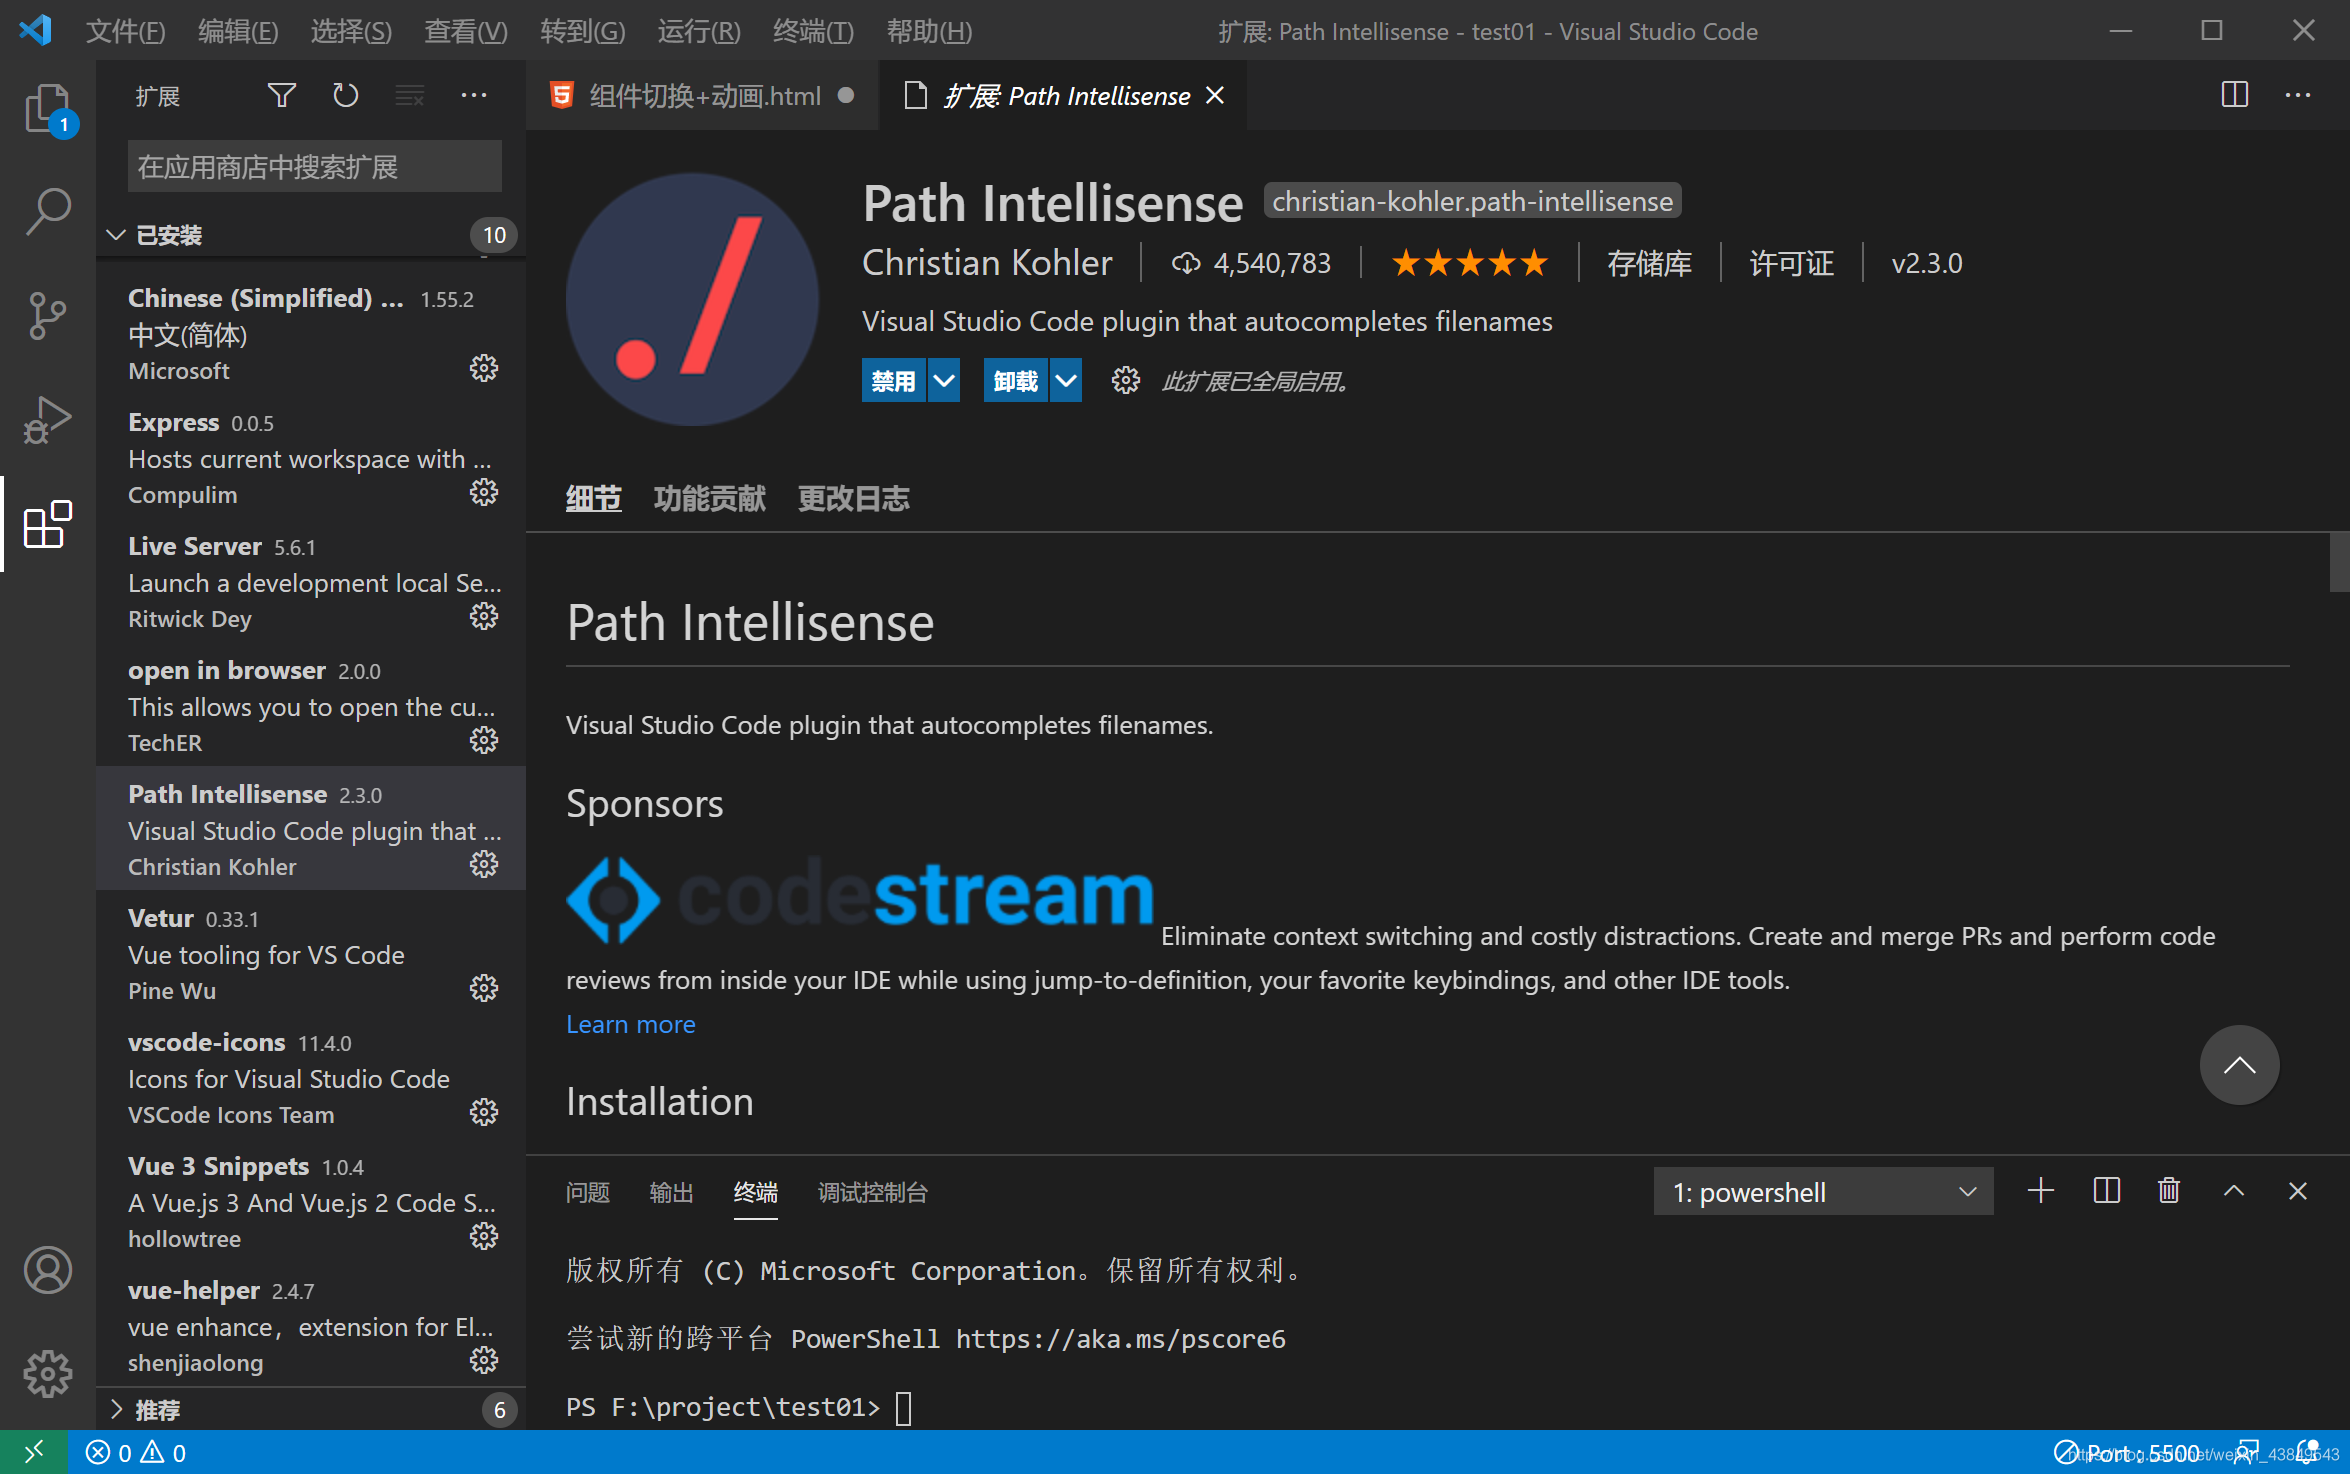Open gear for Live Server extension
2350x1474 pixels.
(484, 616)
